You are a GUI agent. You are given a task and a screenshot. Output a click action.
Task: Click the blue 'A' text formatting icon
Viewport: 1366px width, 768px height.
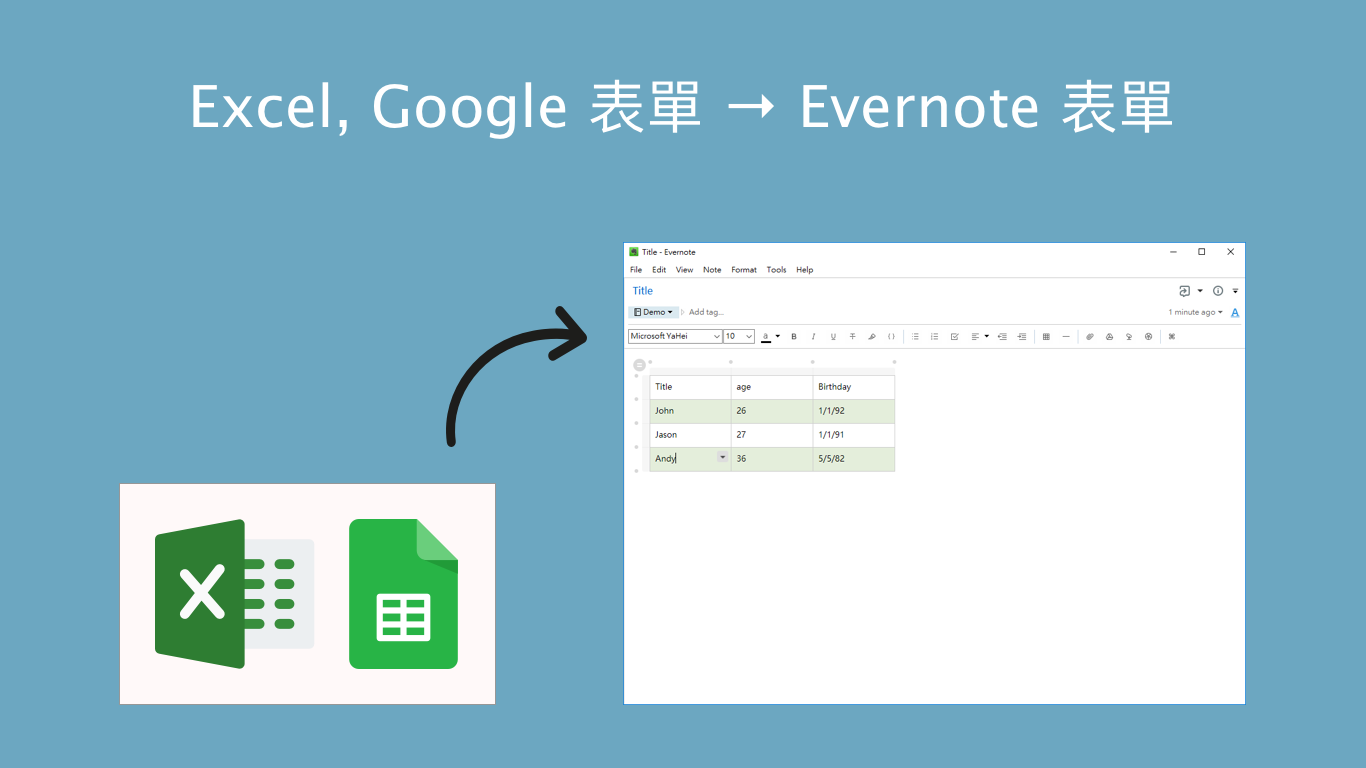pyautogui.click(x=1235, y=313)
